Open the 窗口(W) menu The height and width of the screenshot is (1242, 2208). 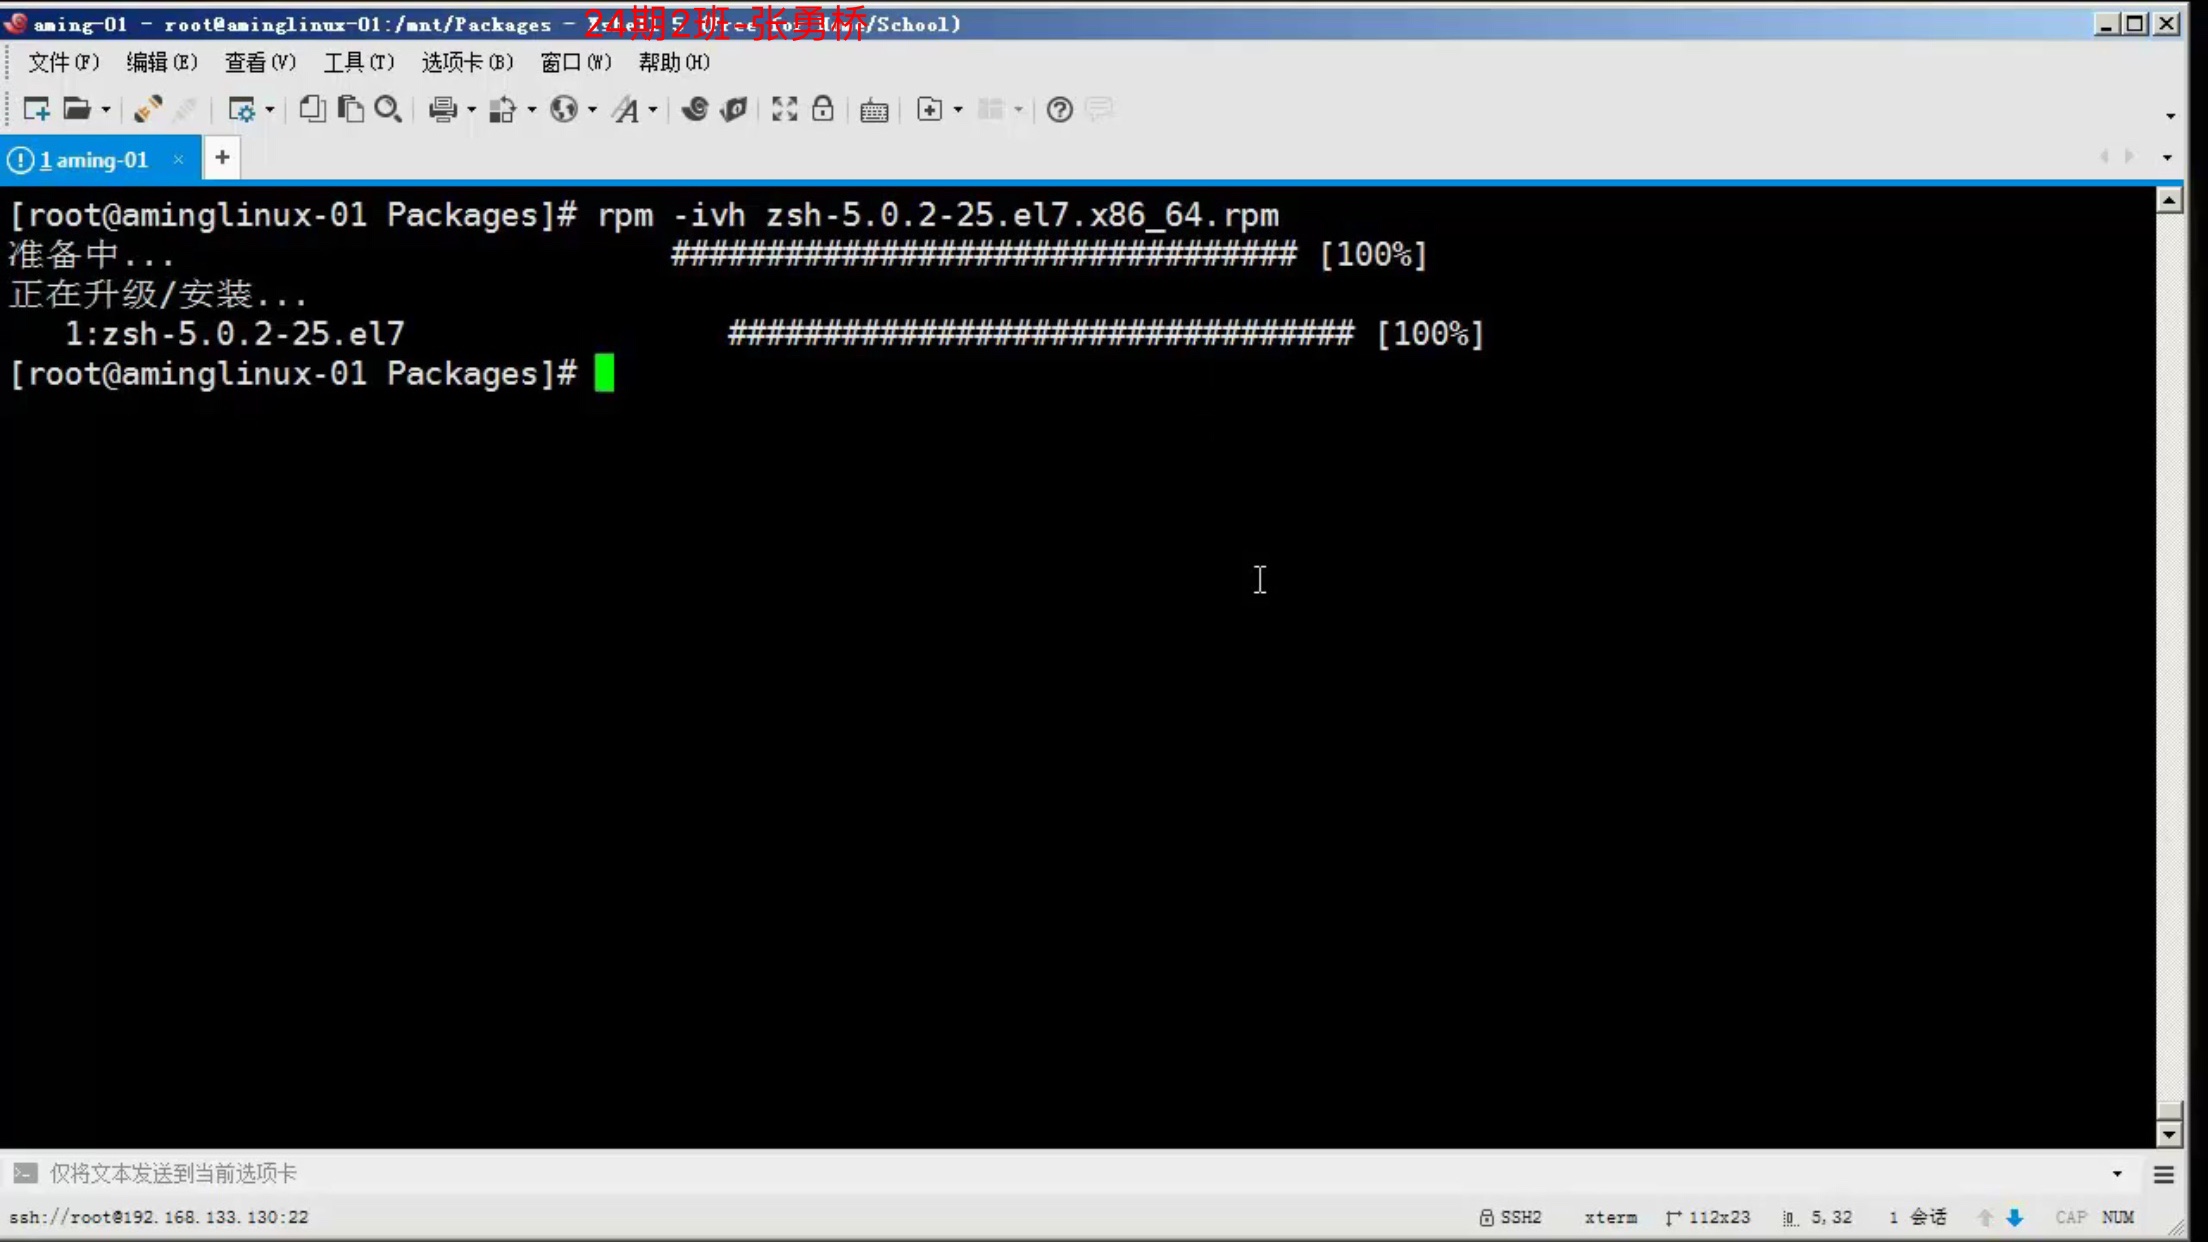click(x=575, y=62)
